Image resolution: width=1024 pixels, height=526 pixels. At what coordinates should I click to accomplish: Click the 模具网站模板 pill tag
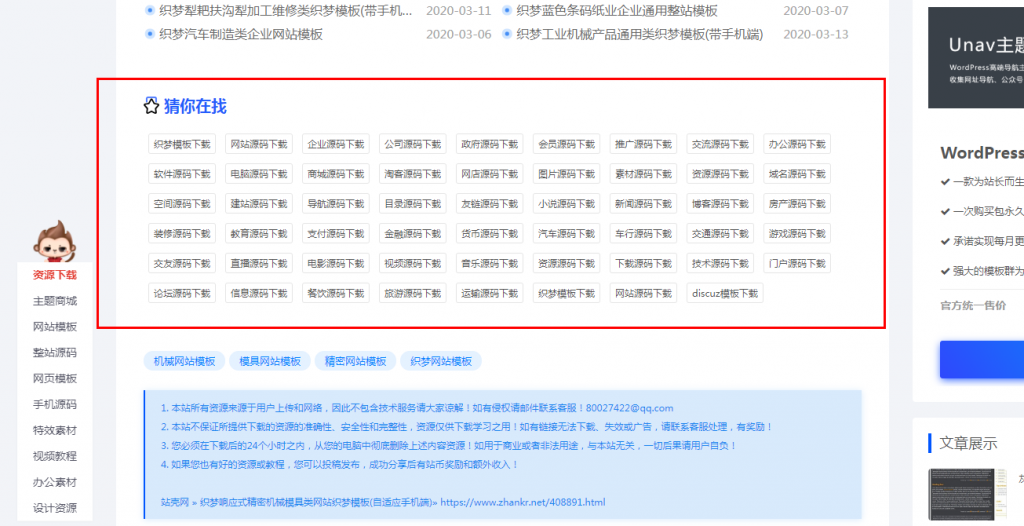[x=270, y=361]
